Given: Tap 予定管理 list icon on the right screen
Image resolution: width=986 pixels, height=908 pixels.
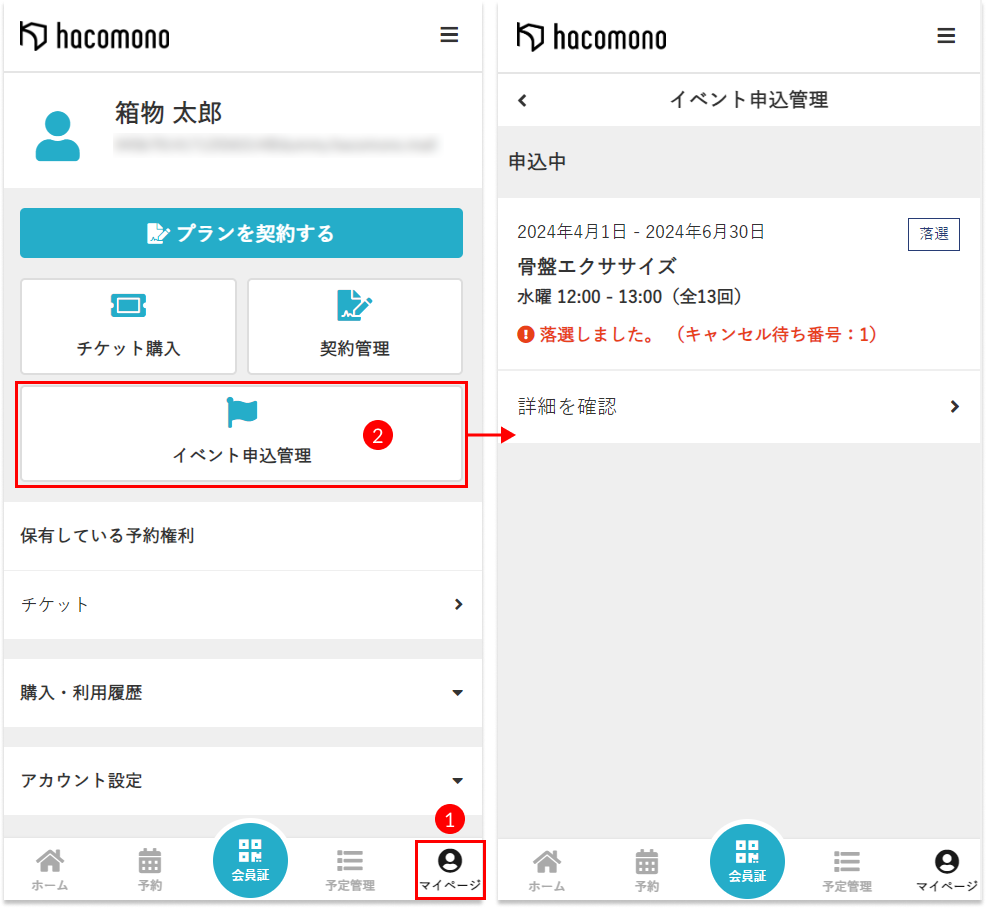Looking at the screenshot, I should coord(847,868).
